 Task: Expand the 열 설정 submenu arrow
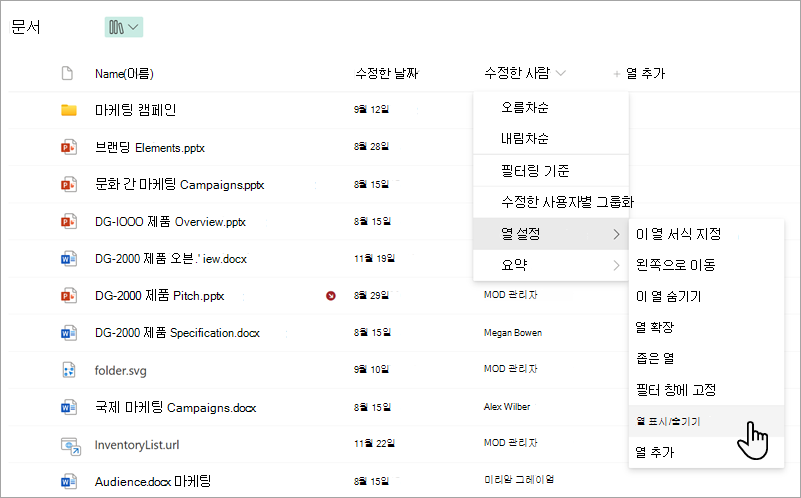point(616,234)
